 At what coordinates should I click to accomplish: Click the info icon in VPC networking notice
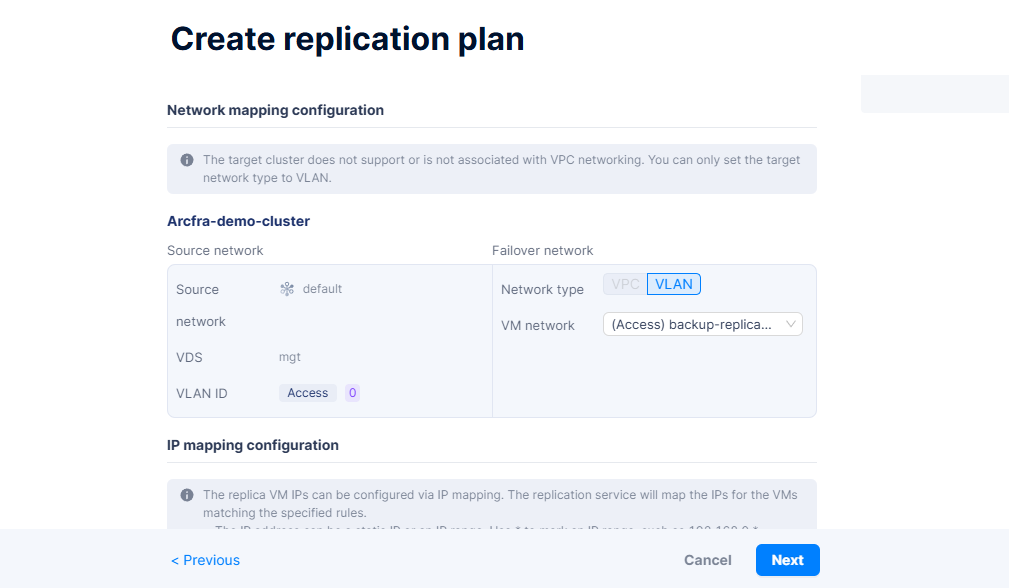187,160
